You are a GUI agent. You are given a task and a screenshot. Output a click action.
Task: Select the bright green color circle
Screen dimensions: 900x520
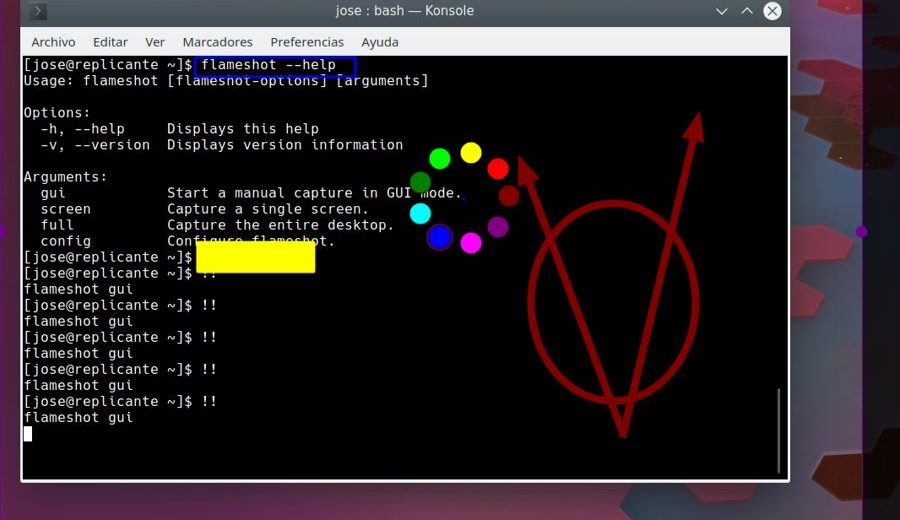click(x=440, y=158)
